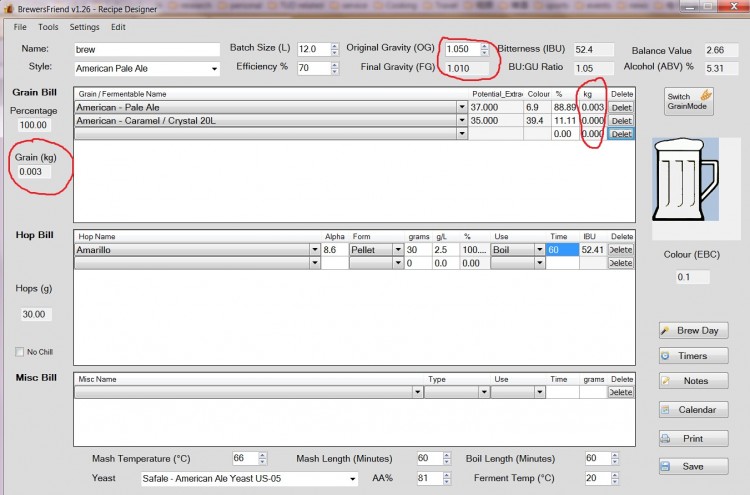The height and width of the screenshot is (495, 750).
Task: Click the Brew Day pencil icon
Action: 665,330
